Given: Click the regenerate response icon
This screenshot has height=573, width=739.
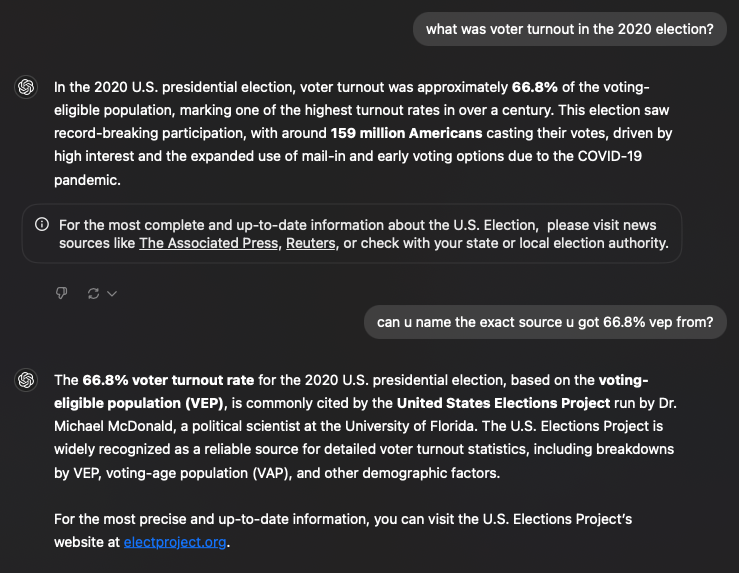Looking at the screenshot, I should click(x=93, y=294).
